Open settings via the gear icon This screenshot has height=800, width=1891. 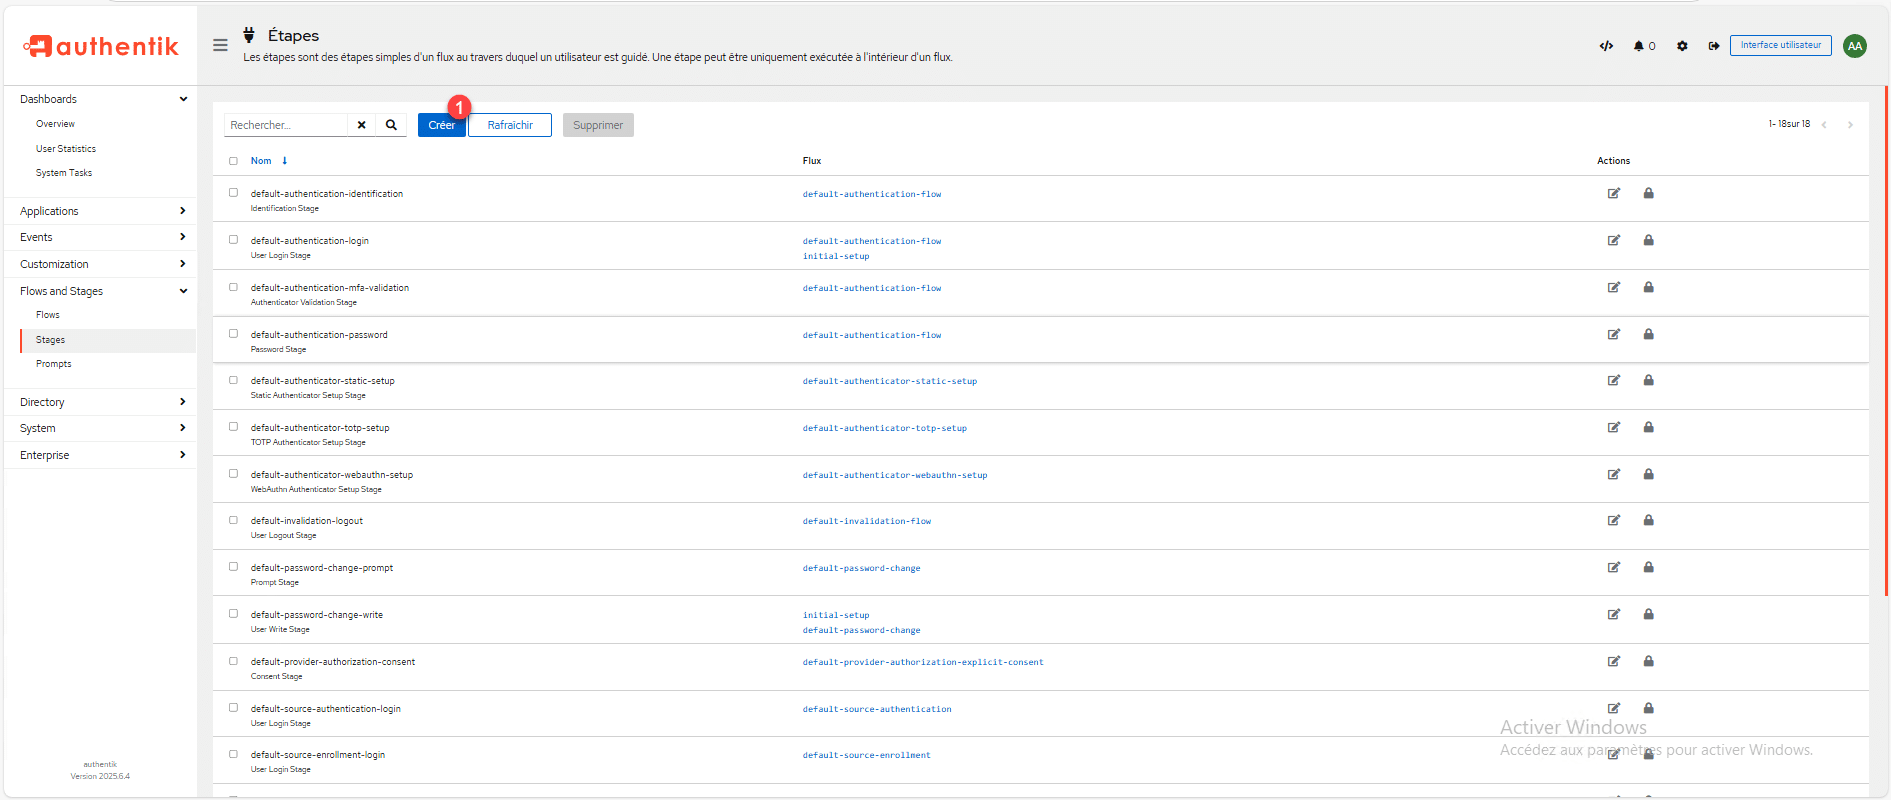pyautogui.click(x=1682, y=46)
